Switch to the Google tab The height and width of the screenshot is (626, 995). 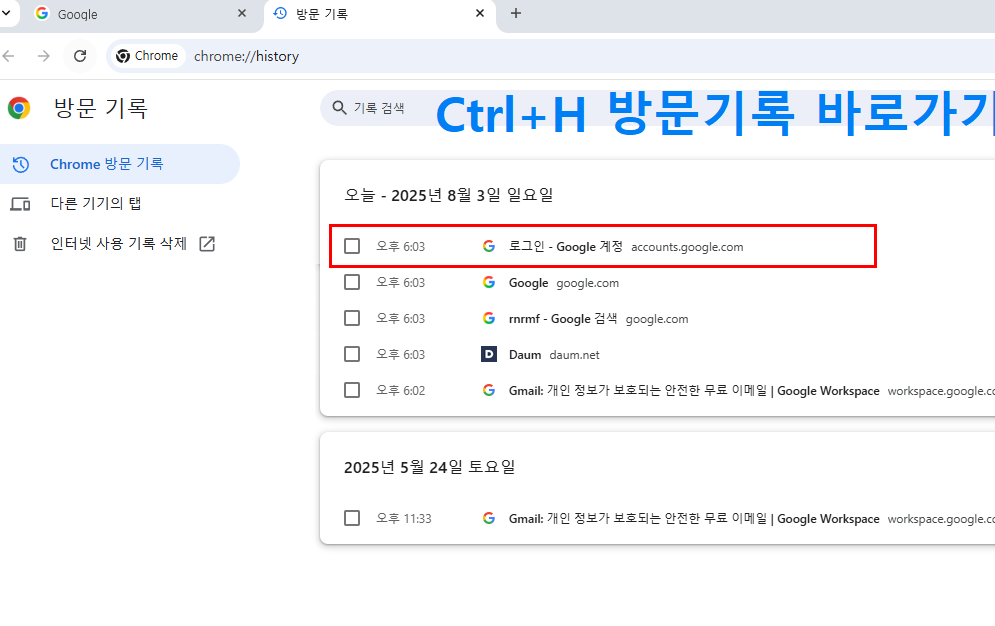coord(135,14)
